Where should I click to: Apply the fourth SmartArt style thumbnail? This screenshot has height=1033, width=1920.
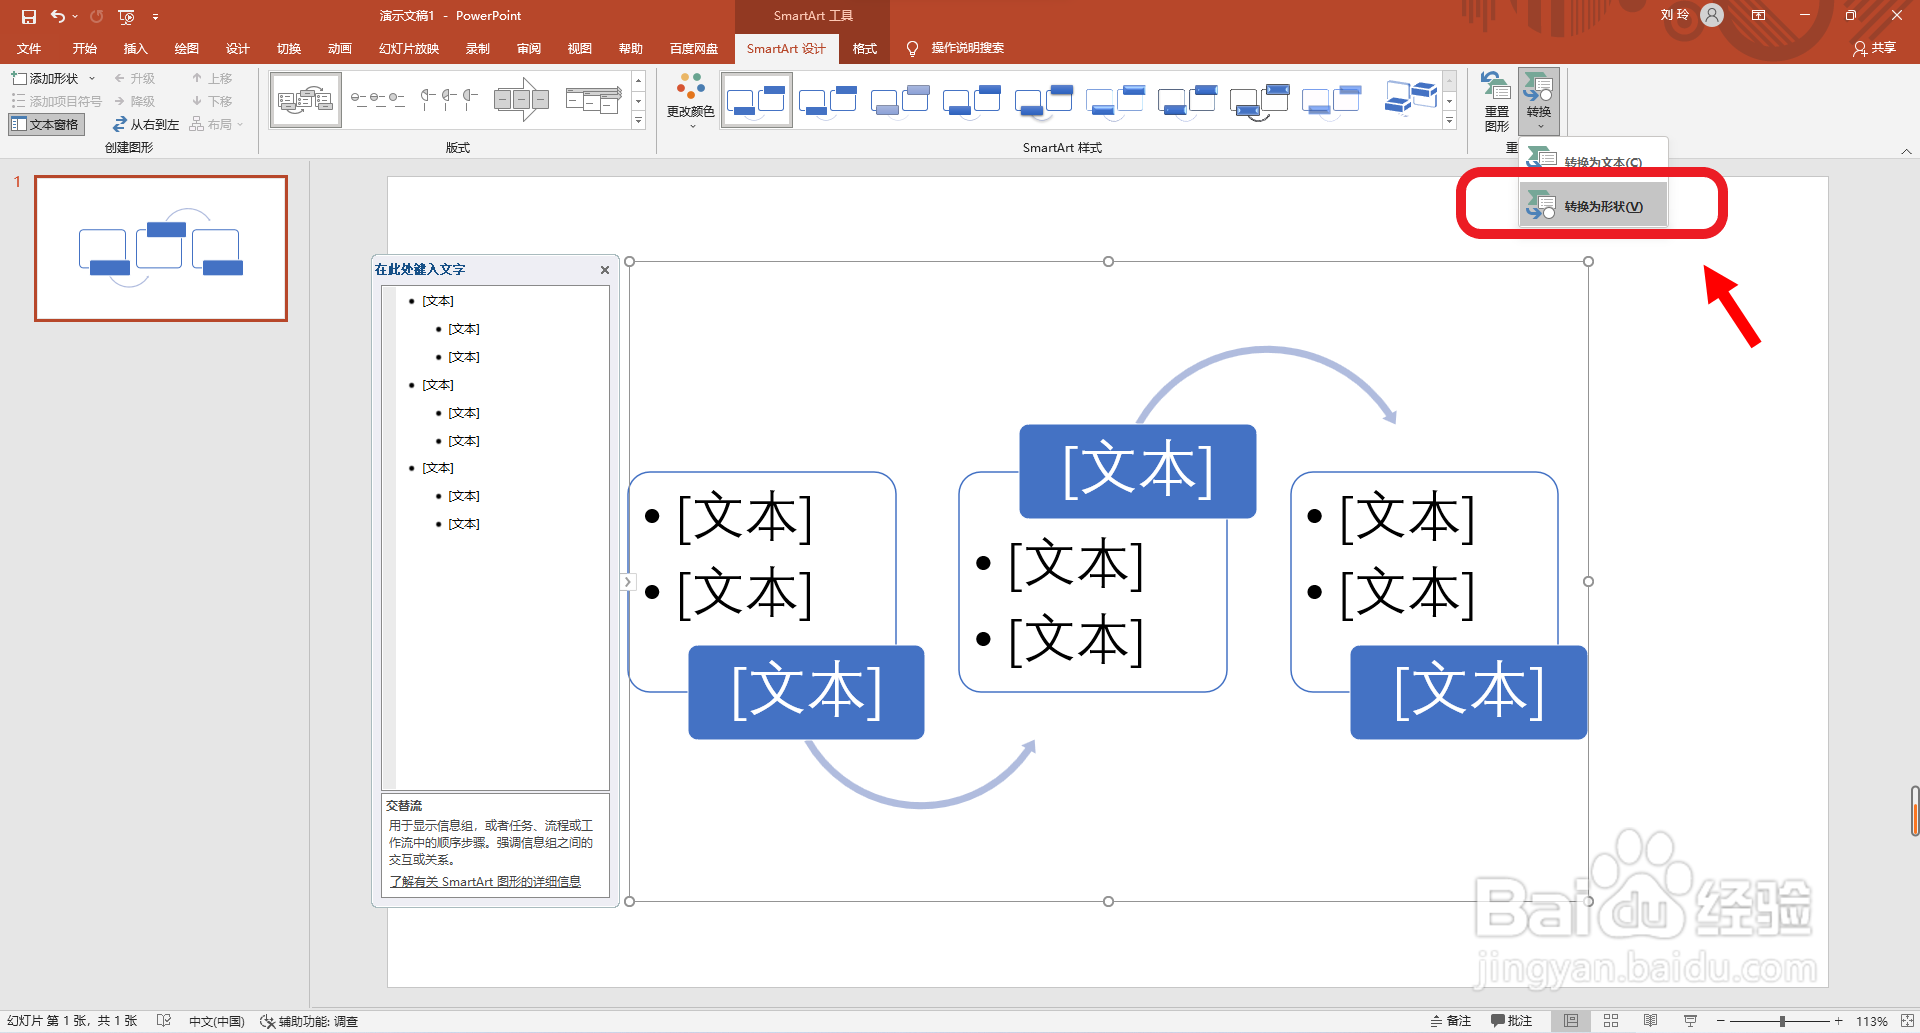[x=972, y=99]
